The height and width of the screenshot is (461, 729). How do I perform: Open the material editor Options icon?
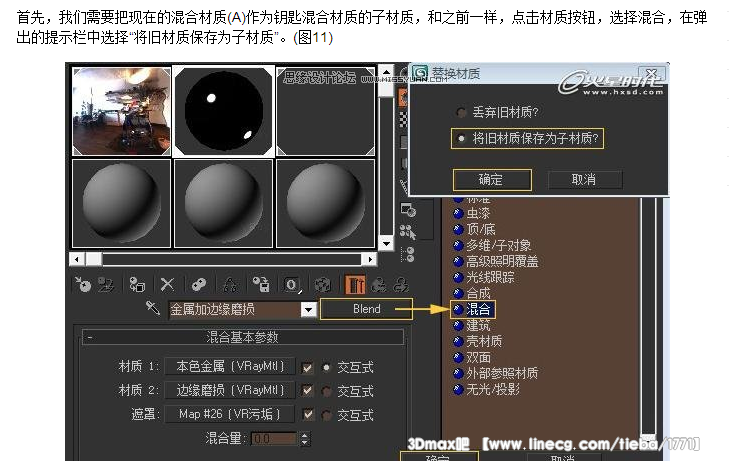coord(408,210)
